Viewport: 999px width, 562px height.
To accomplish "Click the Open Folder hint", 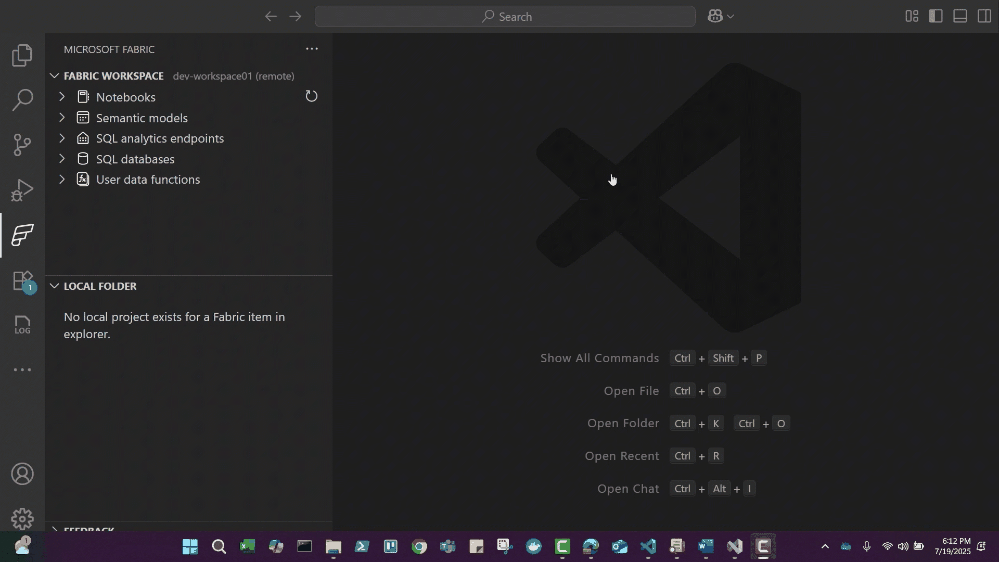I will (x=623, y=423).
